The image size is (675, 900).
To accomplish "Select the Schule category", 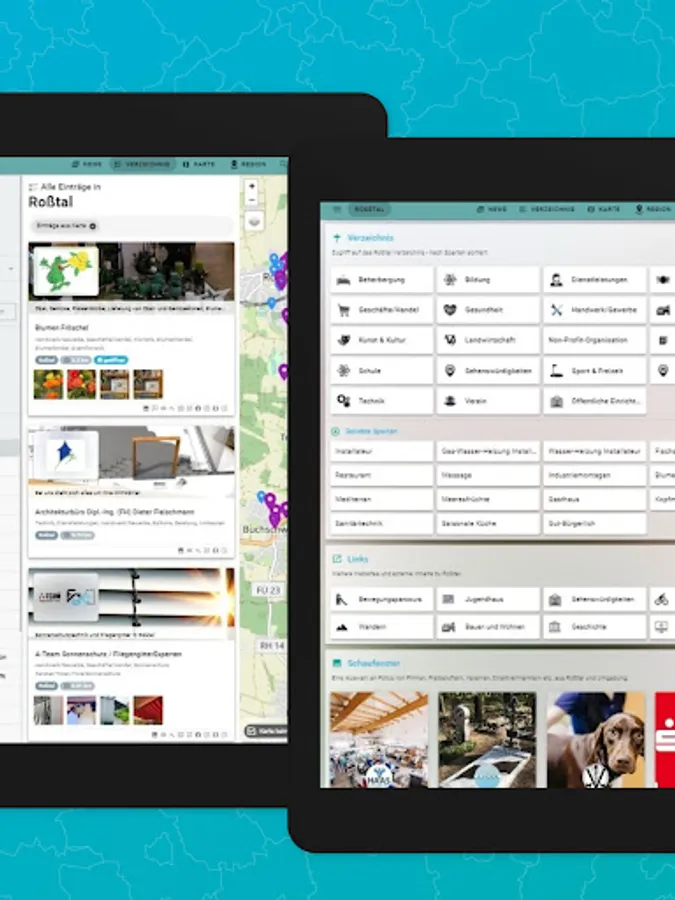I will [382, 371].
